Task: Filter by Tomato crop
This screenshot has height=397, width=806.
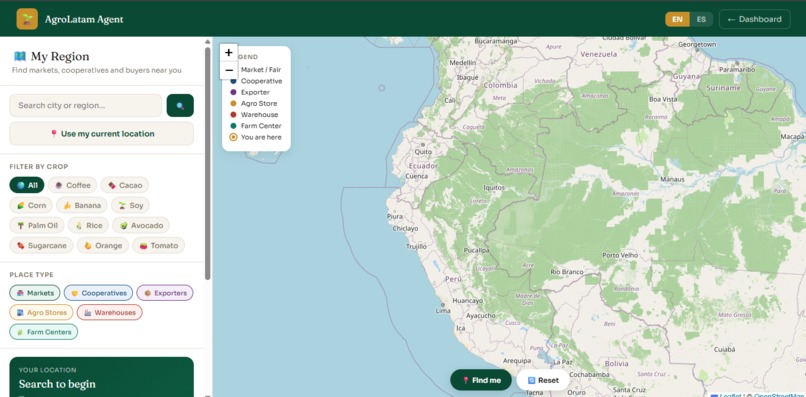Action: (158, 245)
